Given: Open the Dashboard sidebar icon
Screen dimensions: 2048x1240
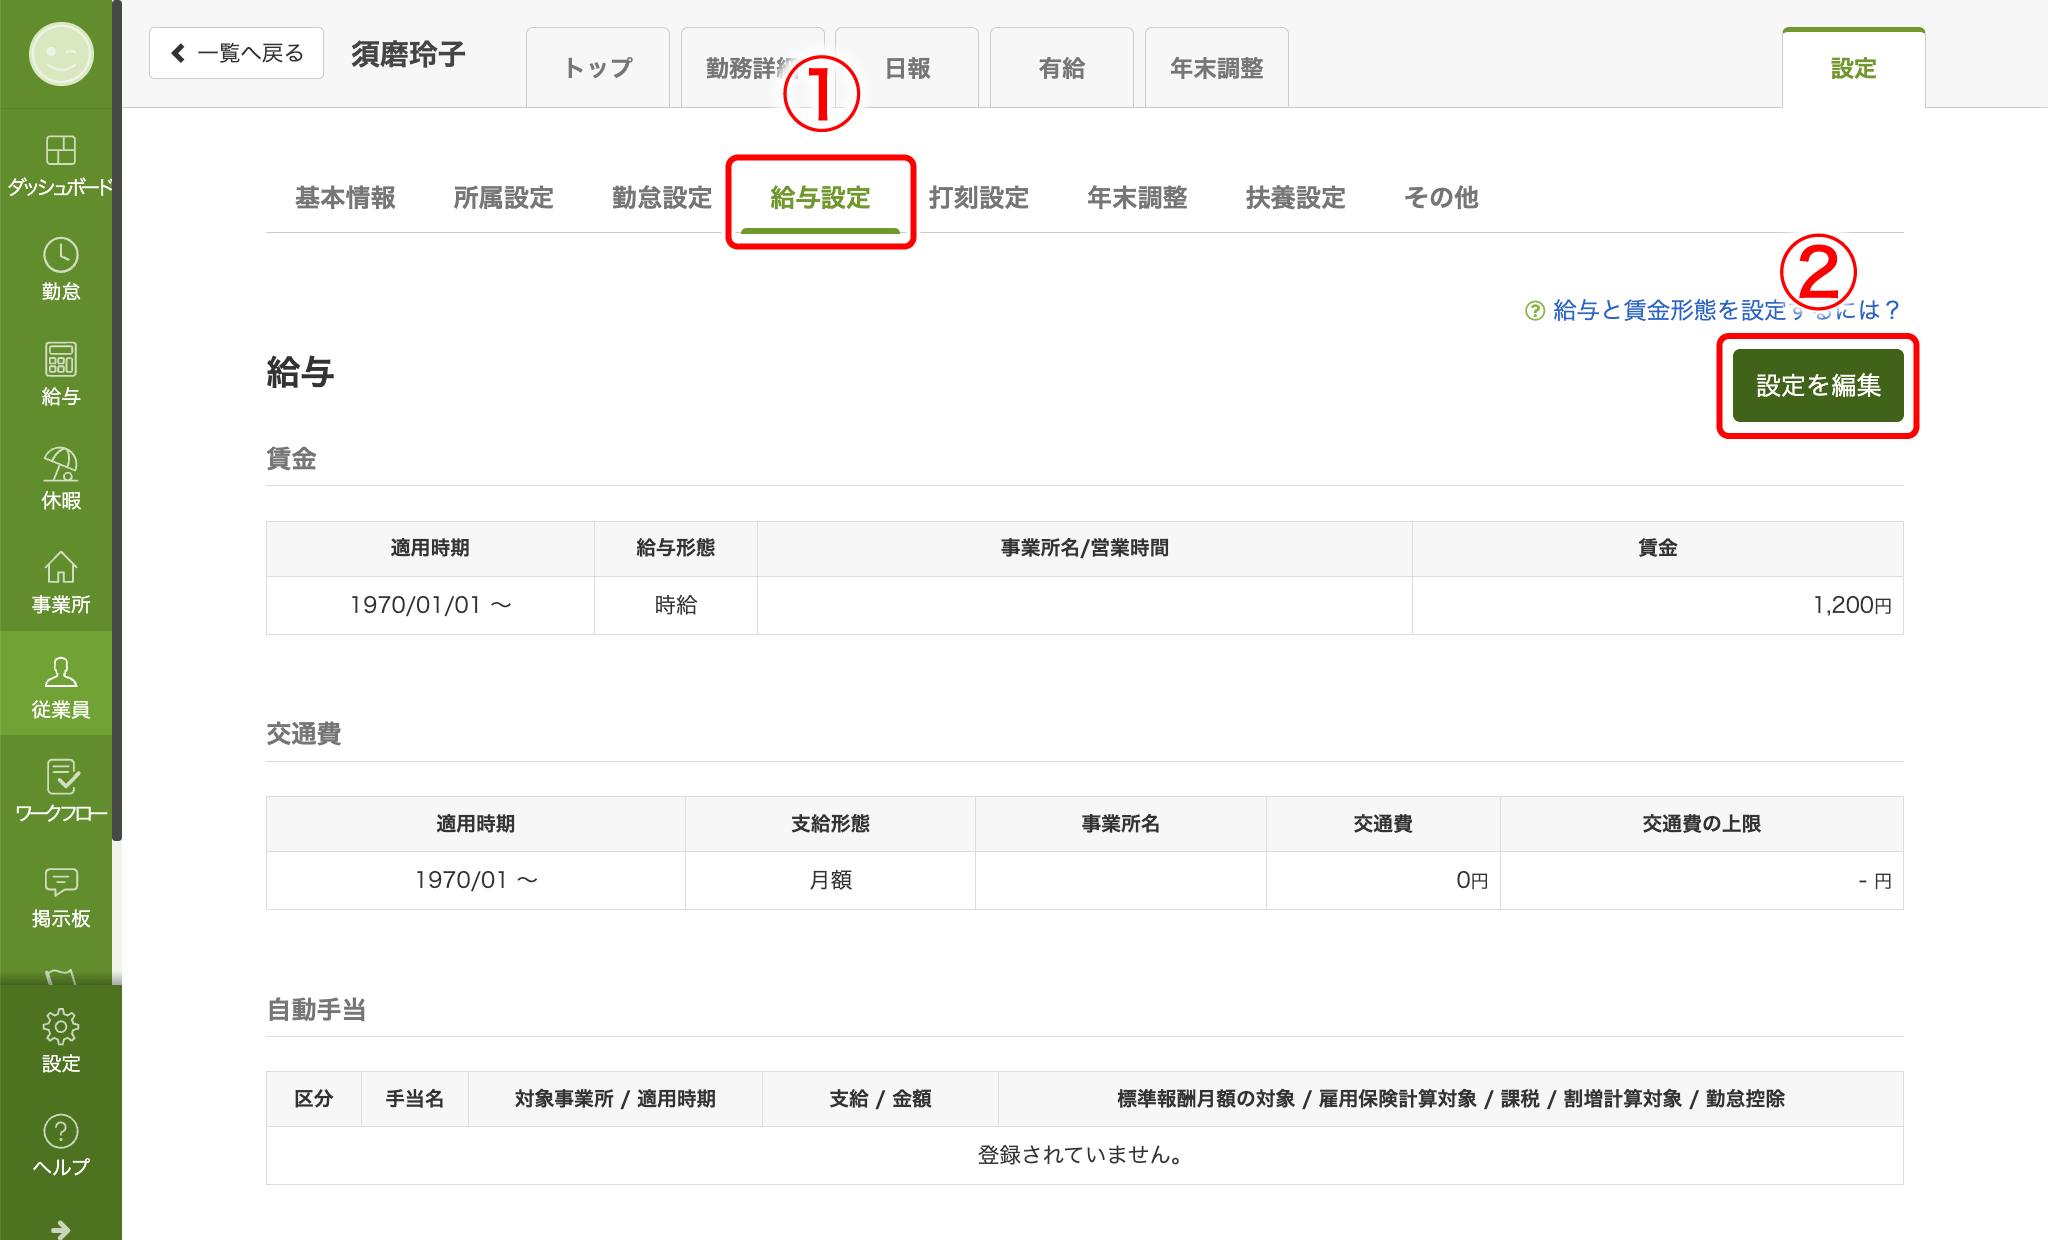Looking at the screenshot, I should pos(60,151).
